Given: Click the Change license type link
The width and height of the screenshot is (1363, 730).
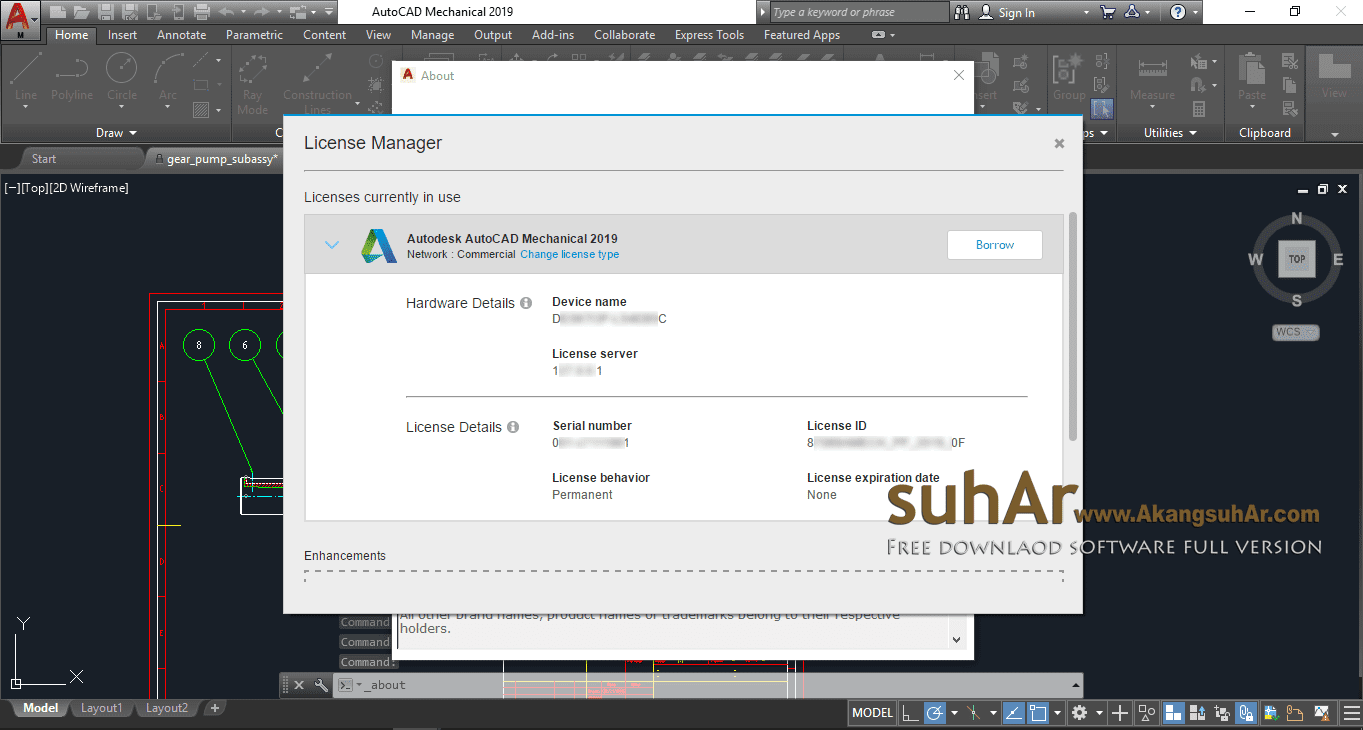Looking at the screenshot, I should click(569, 254).
